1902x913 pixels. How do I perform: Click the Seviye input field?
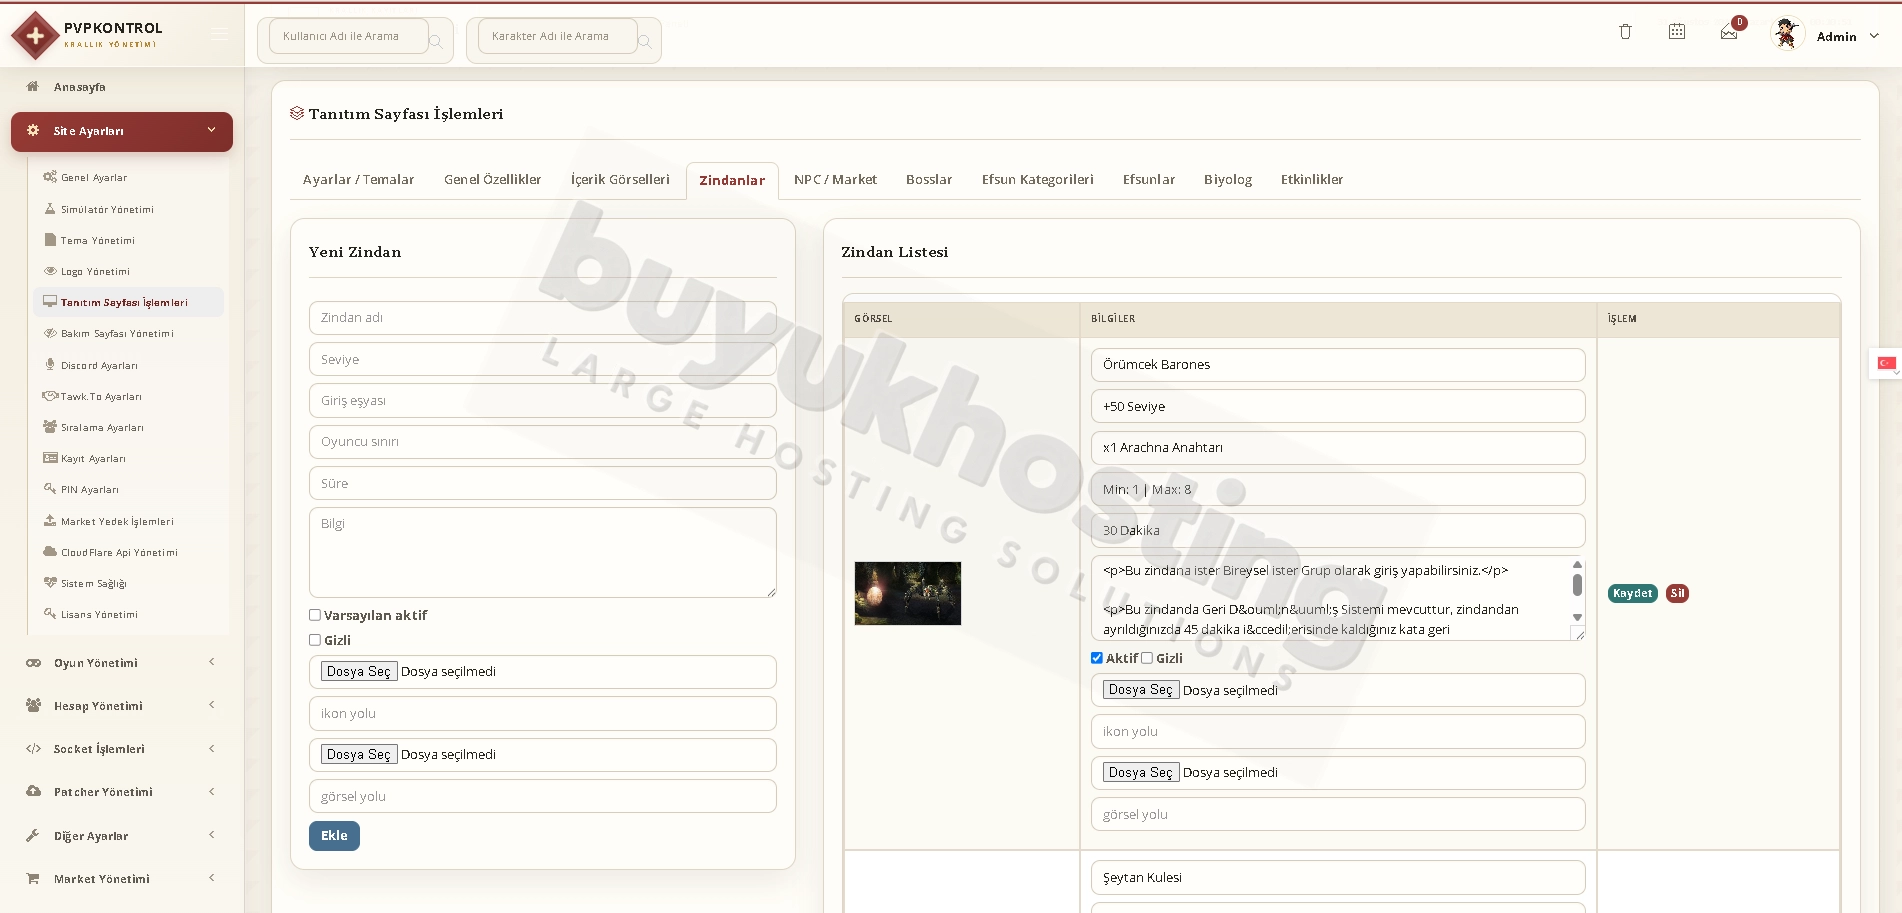tap(543, 359)
